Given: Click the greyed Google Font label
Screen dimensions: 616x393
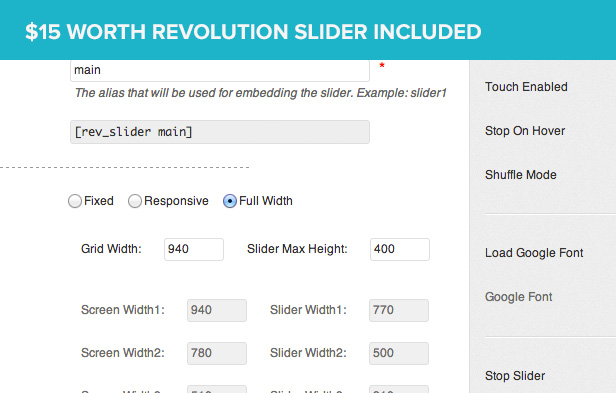Looking at the screenshot, I should [x=519, y=297].
